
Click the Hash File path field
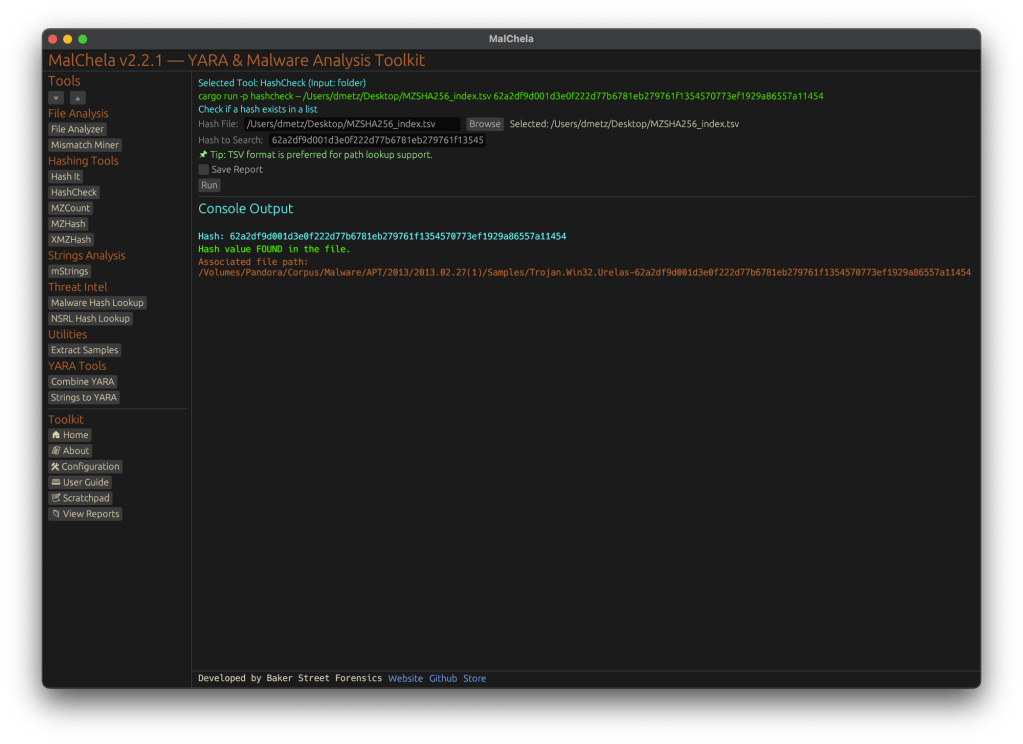click(352, 124)
